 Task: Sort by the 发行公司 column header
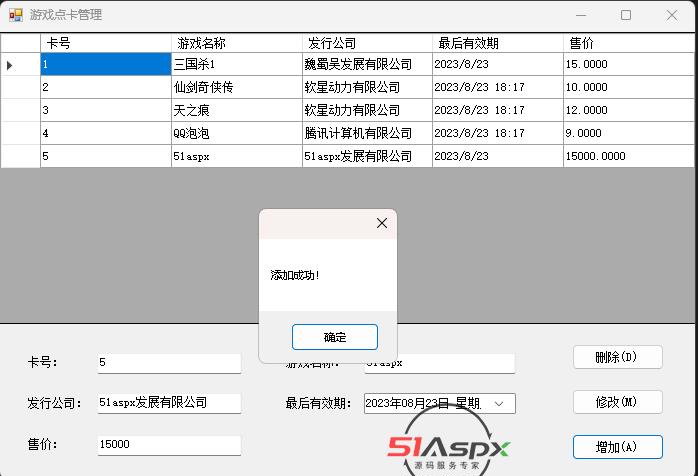(x=367, y=43)
